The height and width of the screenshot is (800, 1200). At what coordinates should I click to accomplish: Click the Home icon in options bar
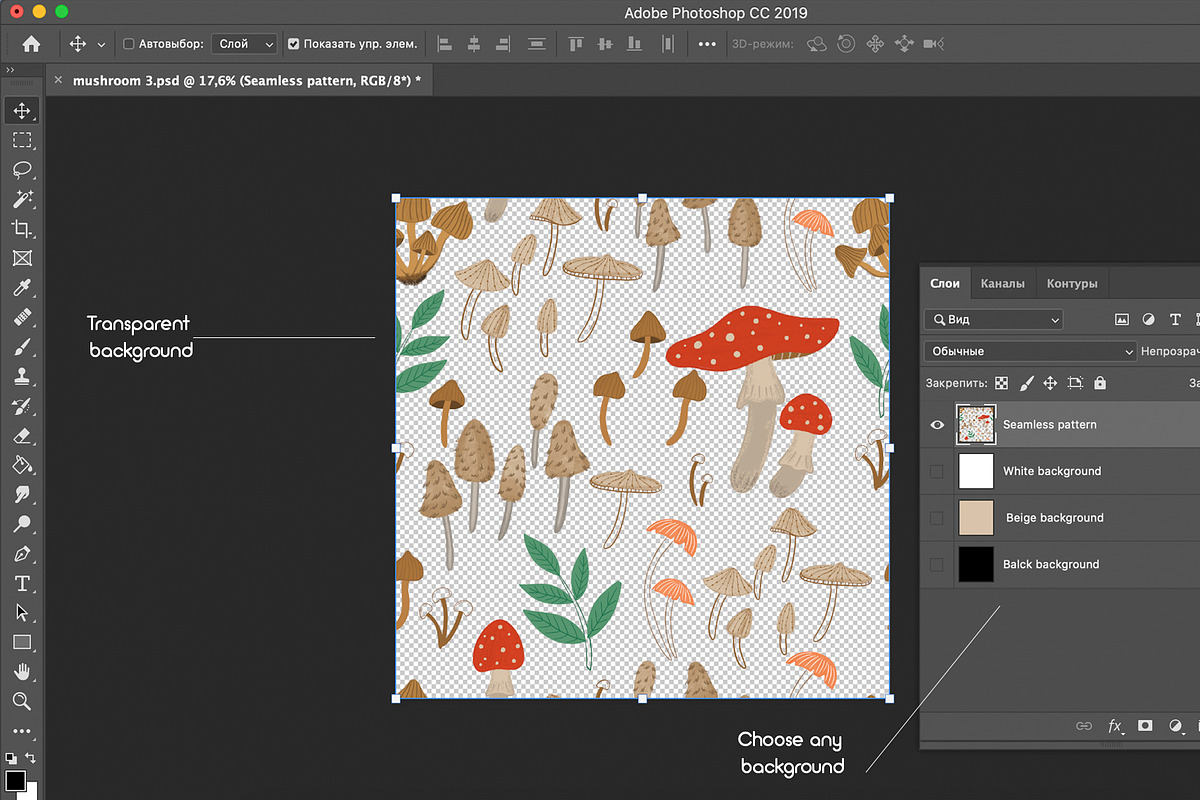pos(31,44)
